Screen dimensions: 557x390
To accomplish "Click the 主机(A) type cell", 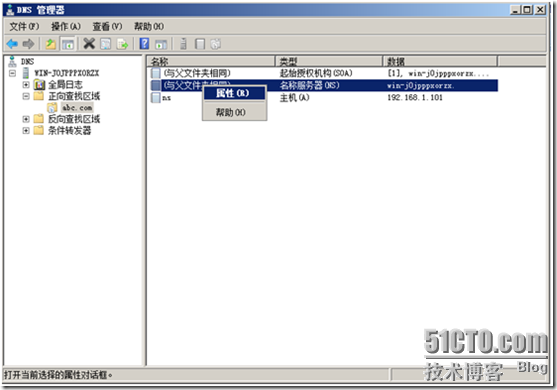I will point(294,98).
